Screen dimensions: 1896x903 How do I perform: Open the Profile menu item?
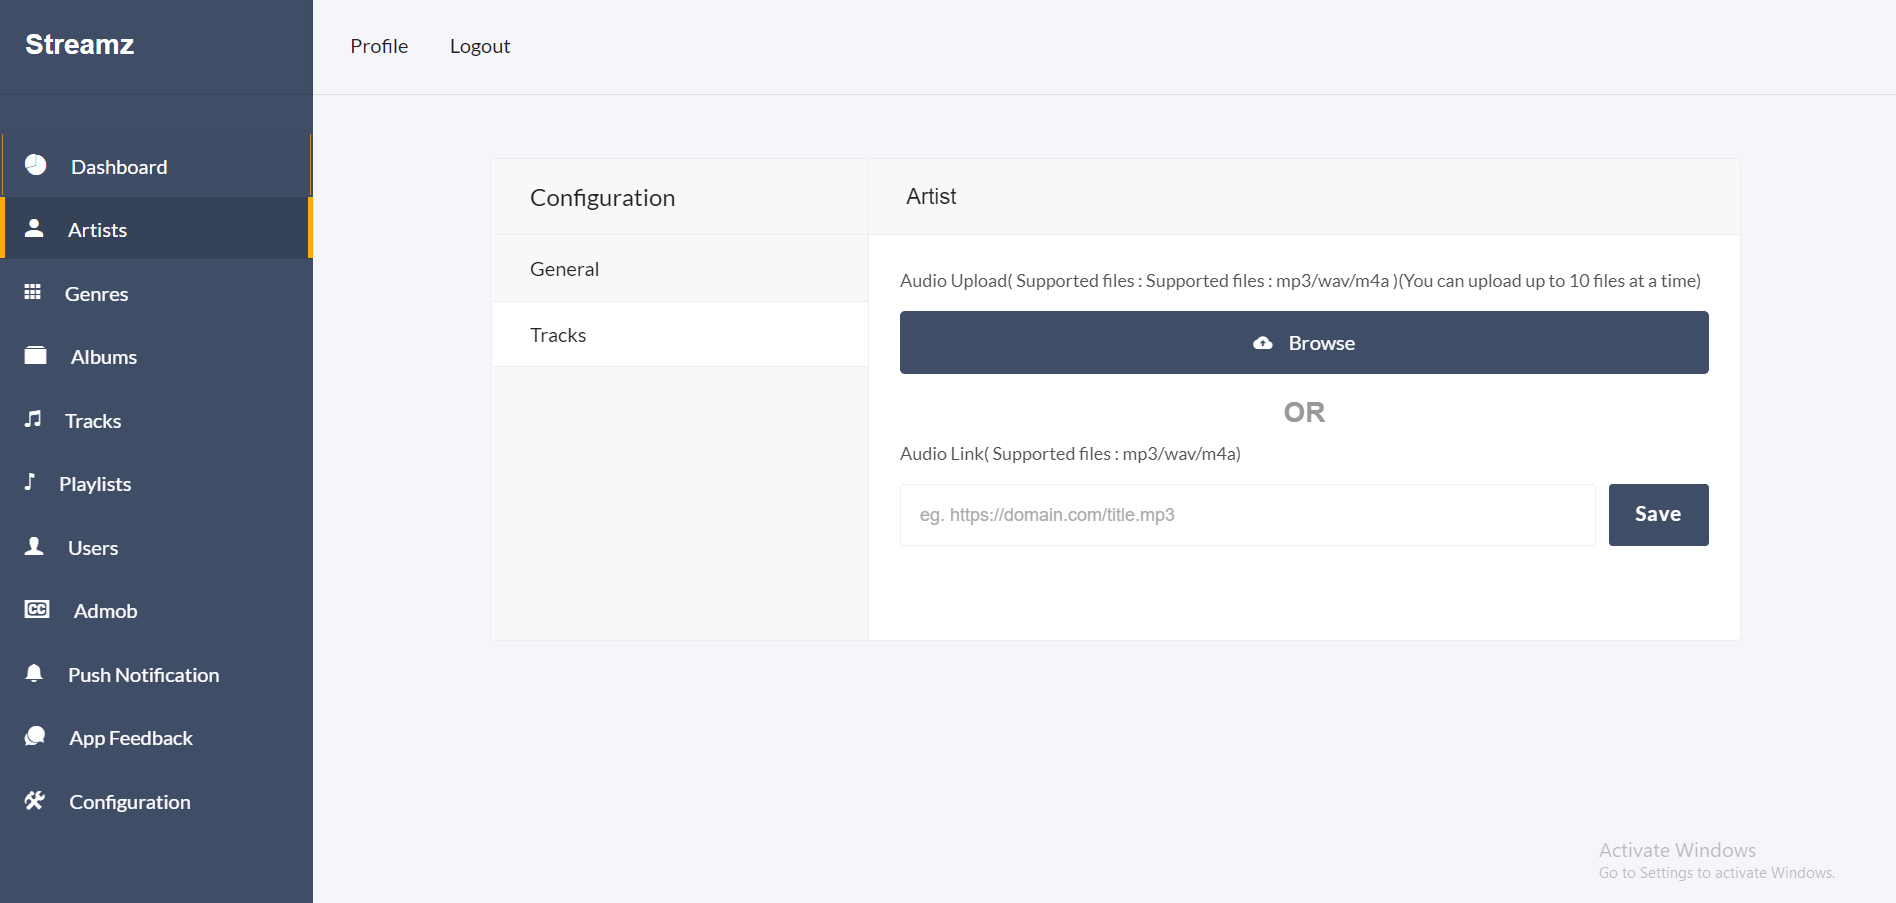click(379, 46)
